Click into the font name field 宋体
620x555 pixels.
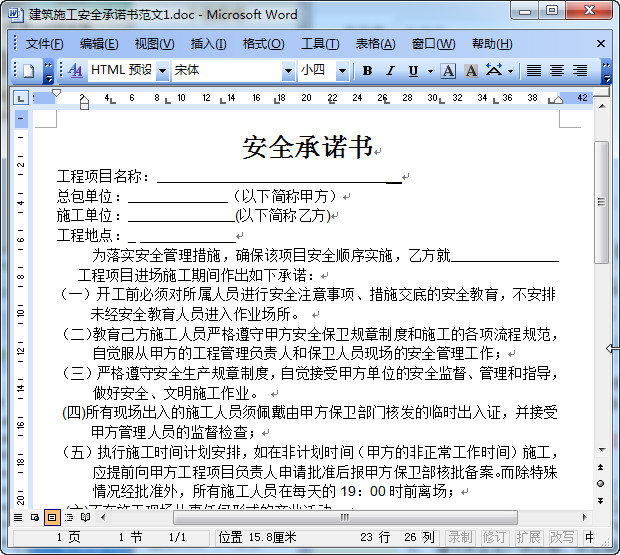[x=227, y=71]
